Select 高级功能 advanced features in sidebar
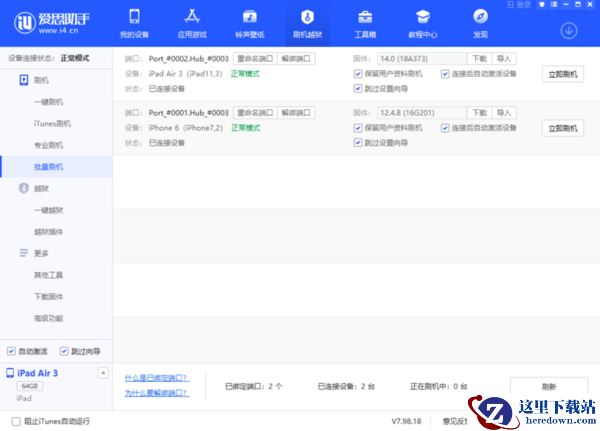Screen dimensions: 600x431 (49, 318)
